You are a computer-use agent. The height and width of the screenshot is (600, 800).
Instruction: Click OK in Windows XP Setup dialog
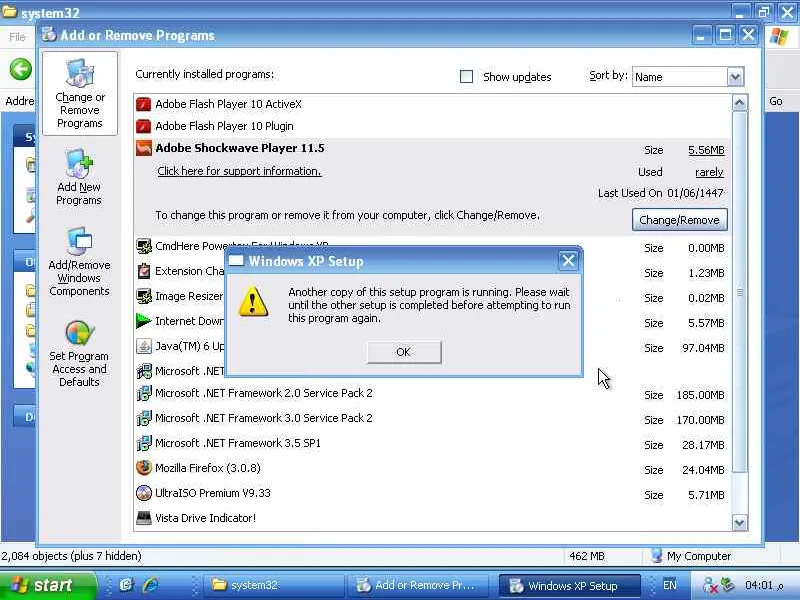click(404, 352)
